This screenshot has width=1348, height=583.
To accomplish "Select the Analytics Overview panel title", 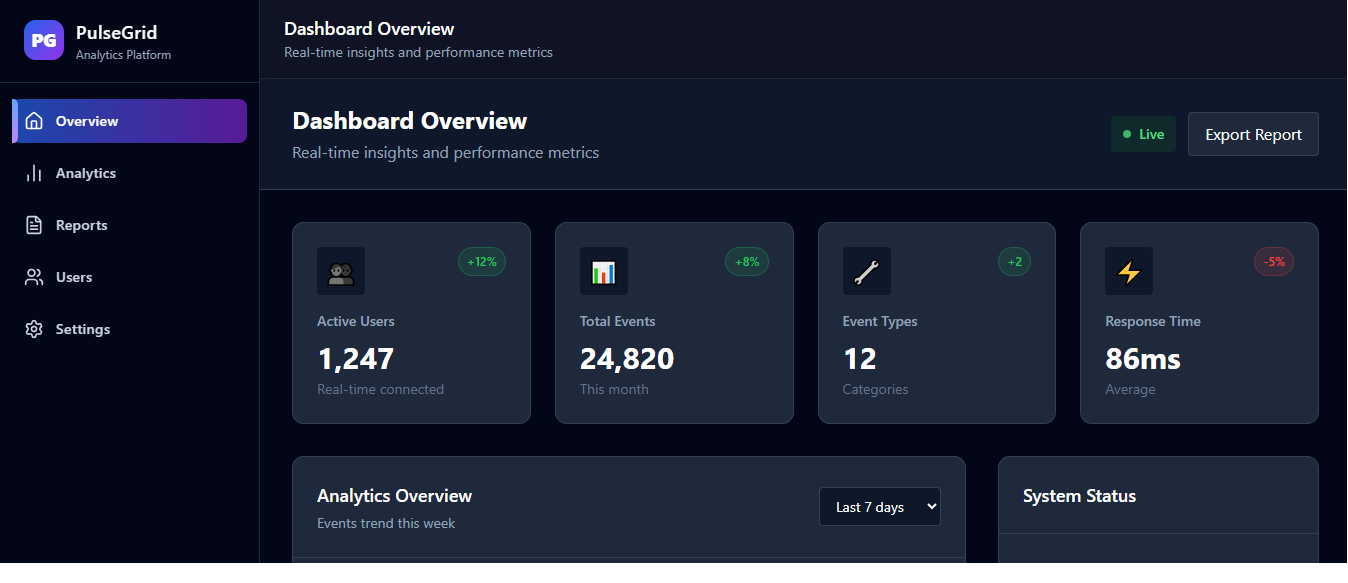I will click(x=394, y=495).
